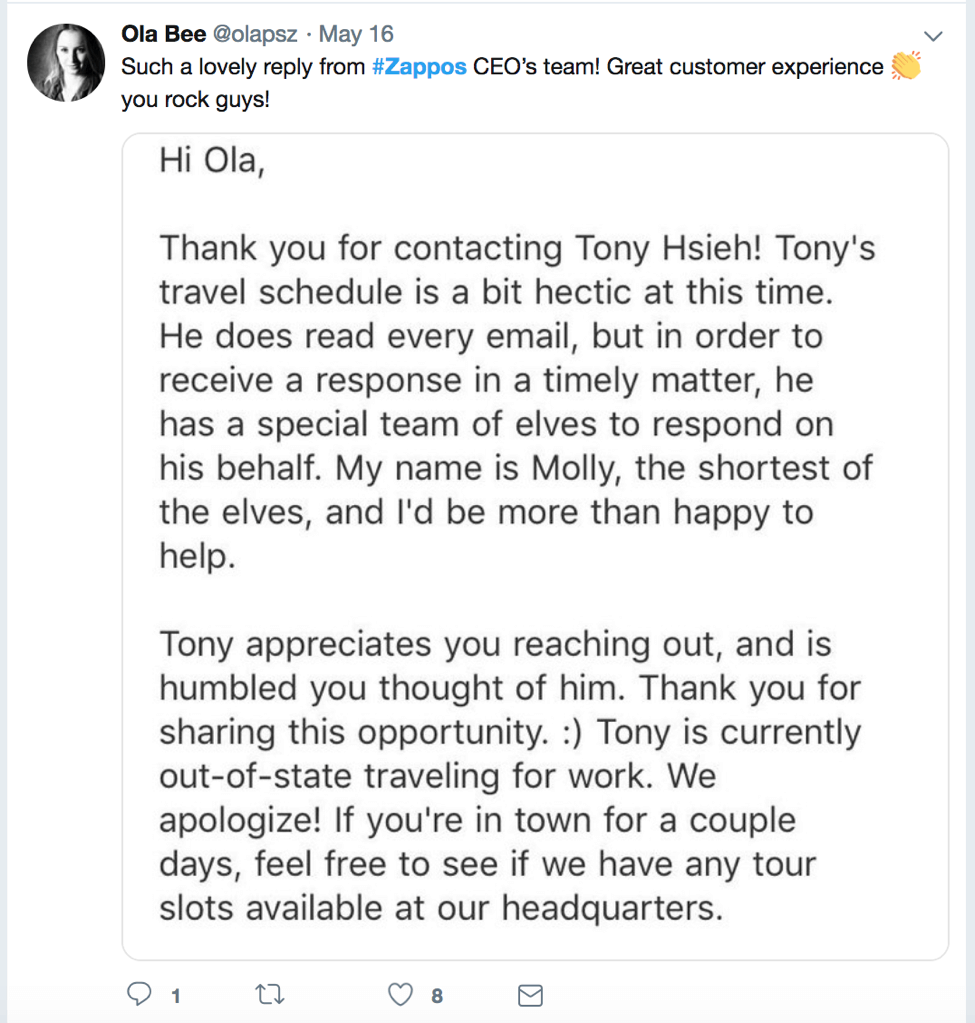This screenshot has width=975, height=1023.
Task: Click the 'you rock guys!' tweet text
Action: click(195, 101)
